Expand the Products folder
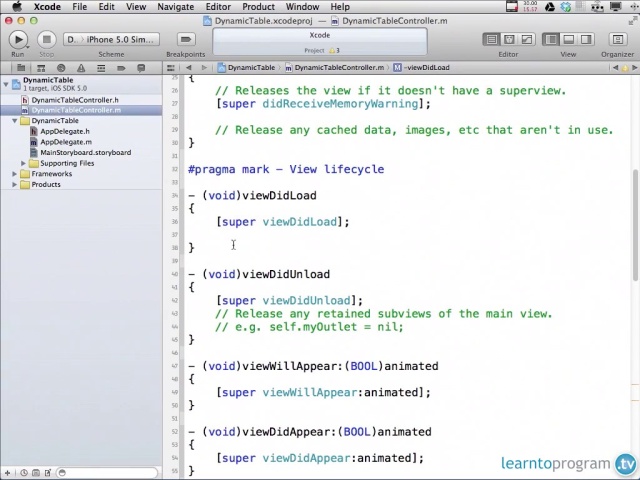This screenshot has height=480, width=640. [15, 184]
